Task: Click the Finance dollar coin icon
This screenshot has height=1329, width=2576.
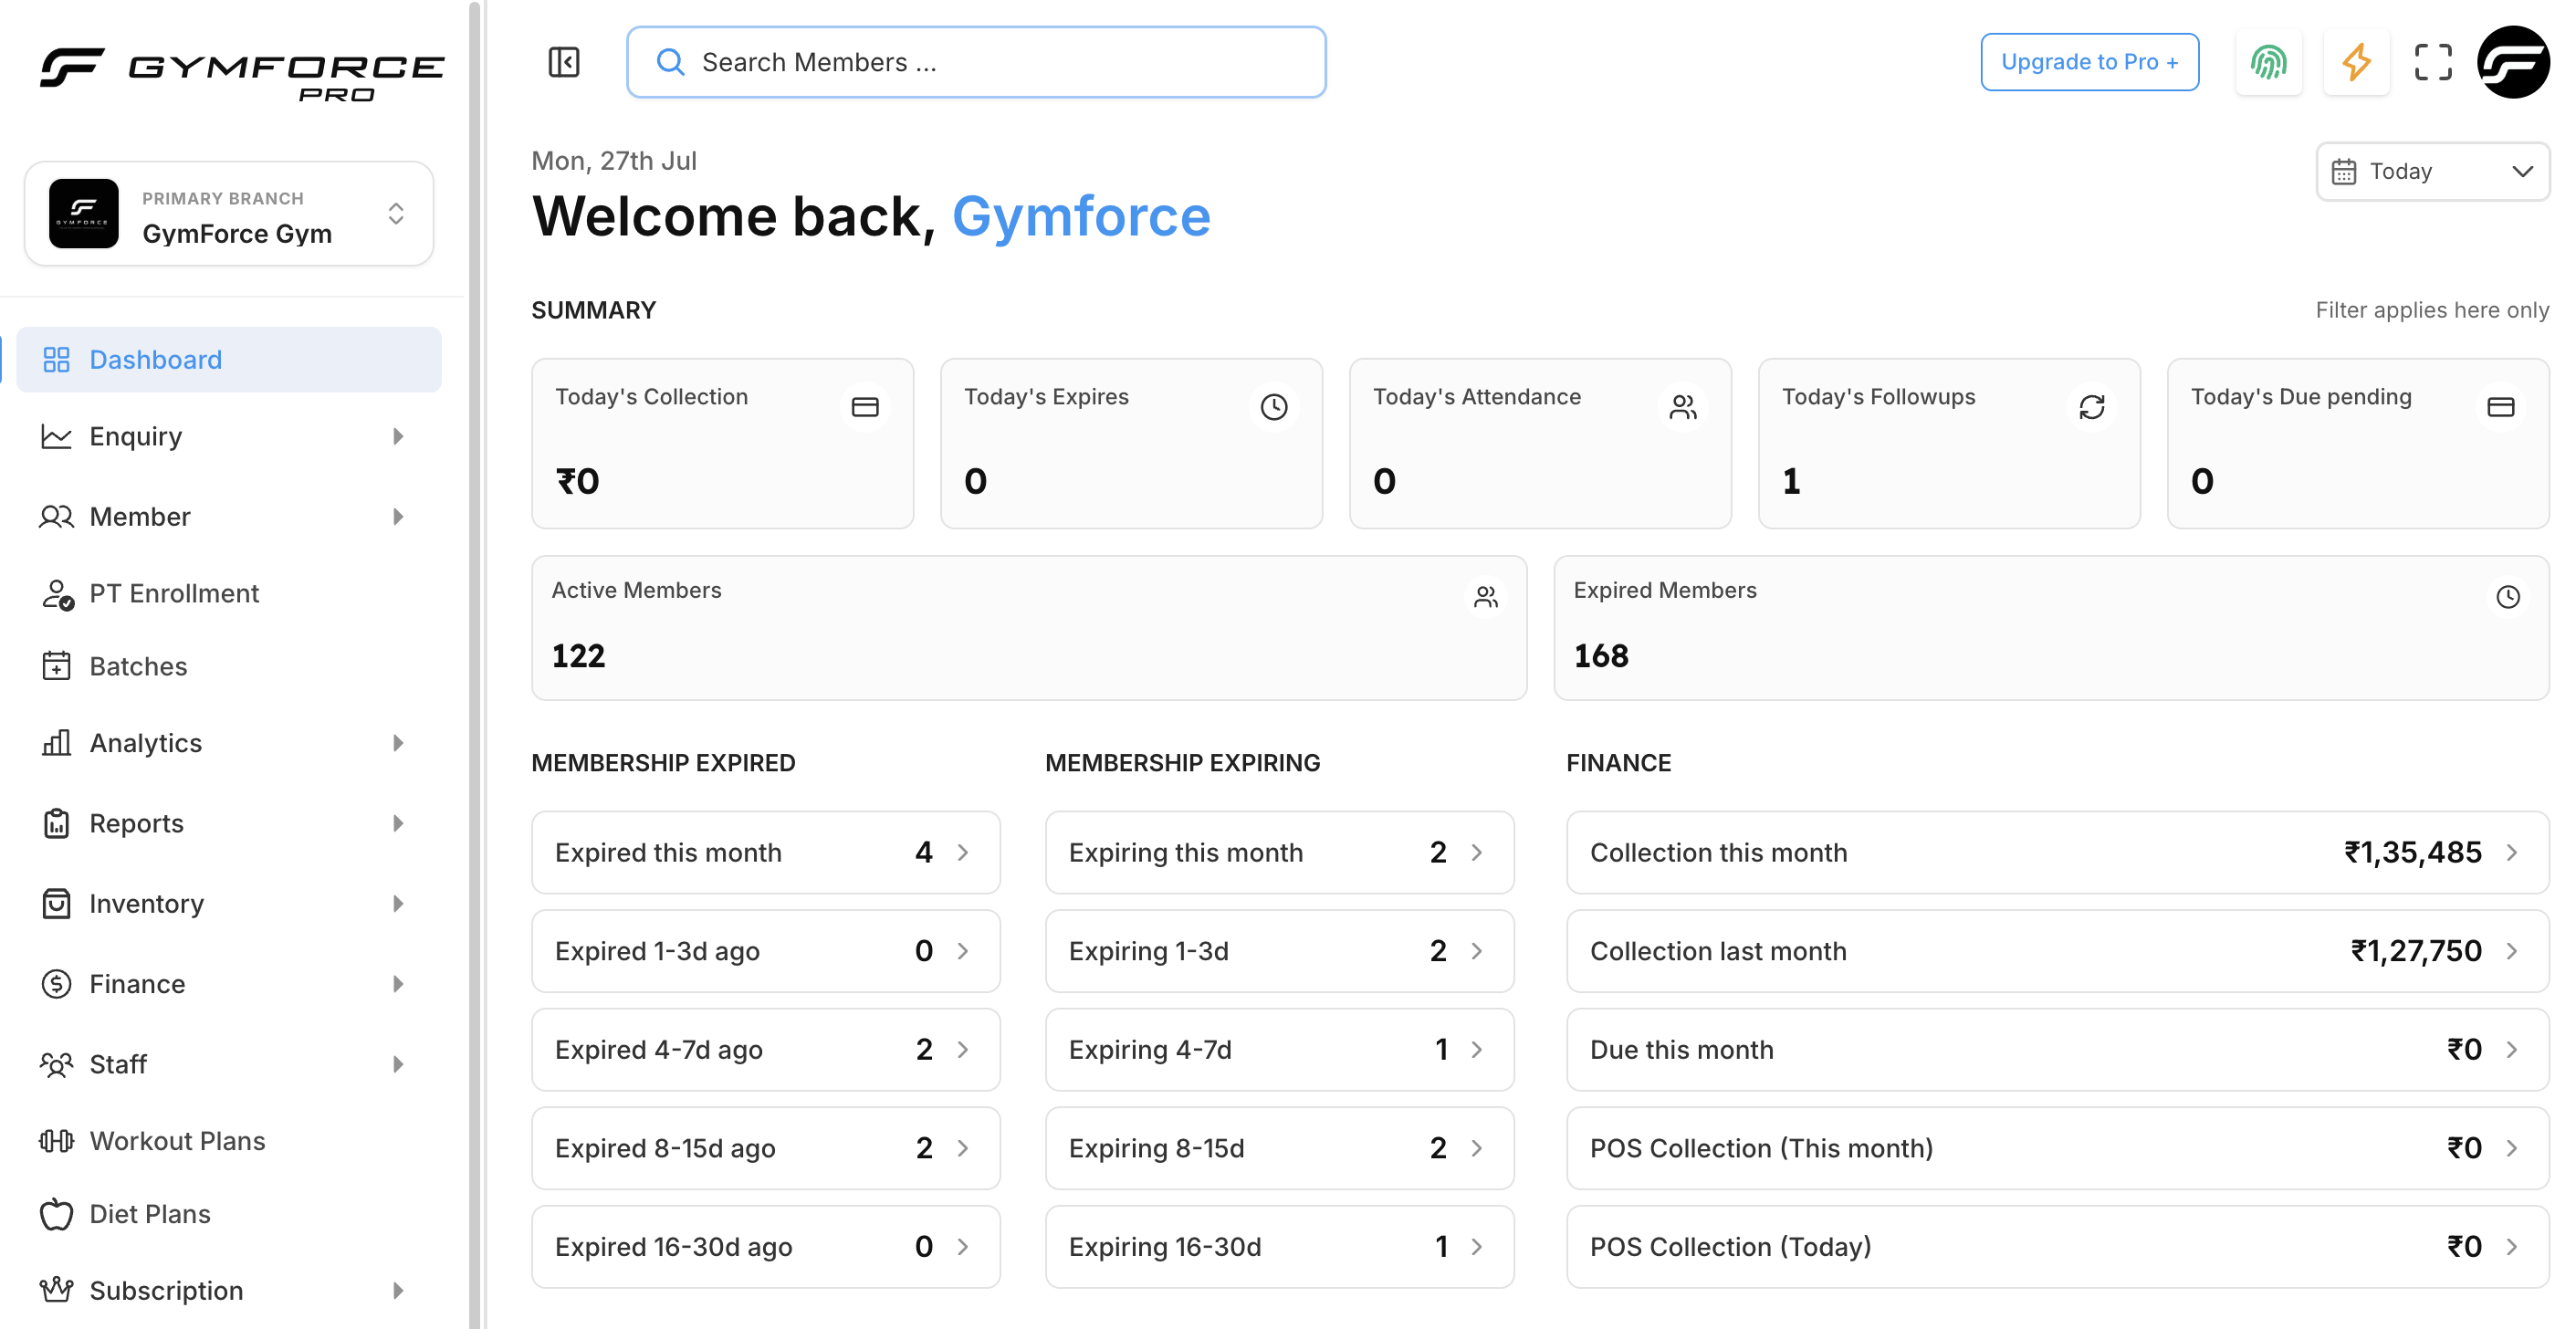Action: pos(56,984)
